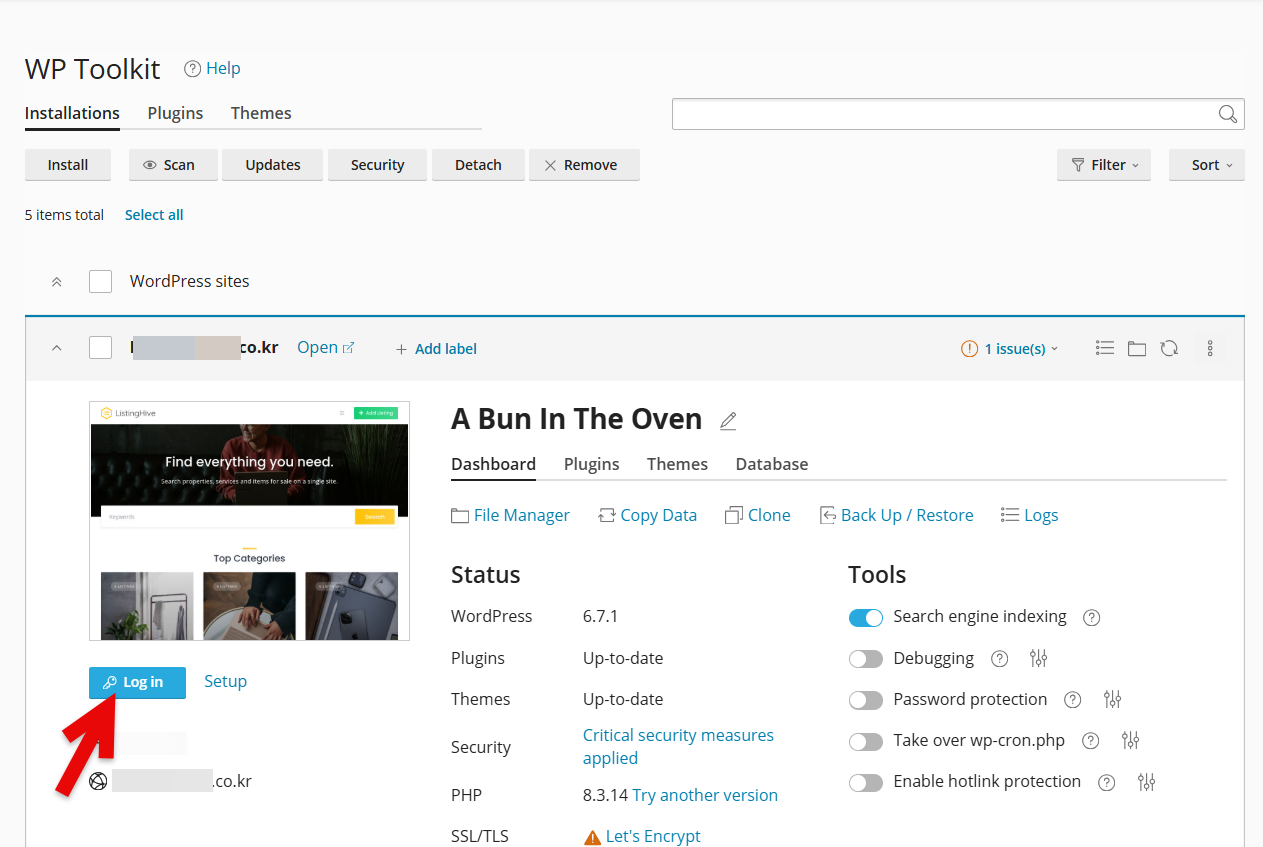1263x847 pixels.
Task: Click help icon next to Password protection
Action: [1073, 700]
